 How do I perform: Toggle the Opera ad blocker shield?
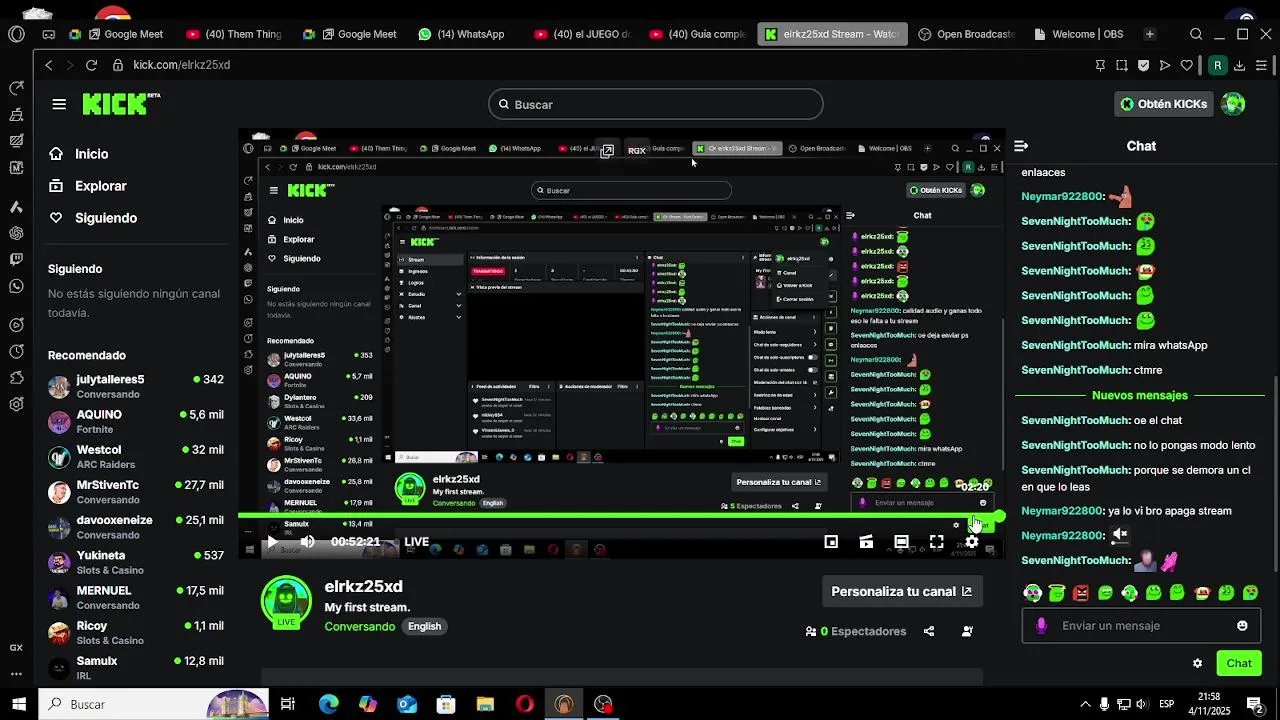point(1143,65)
